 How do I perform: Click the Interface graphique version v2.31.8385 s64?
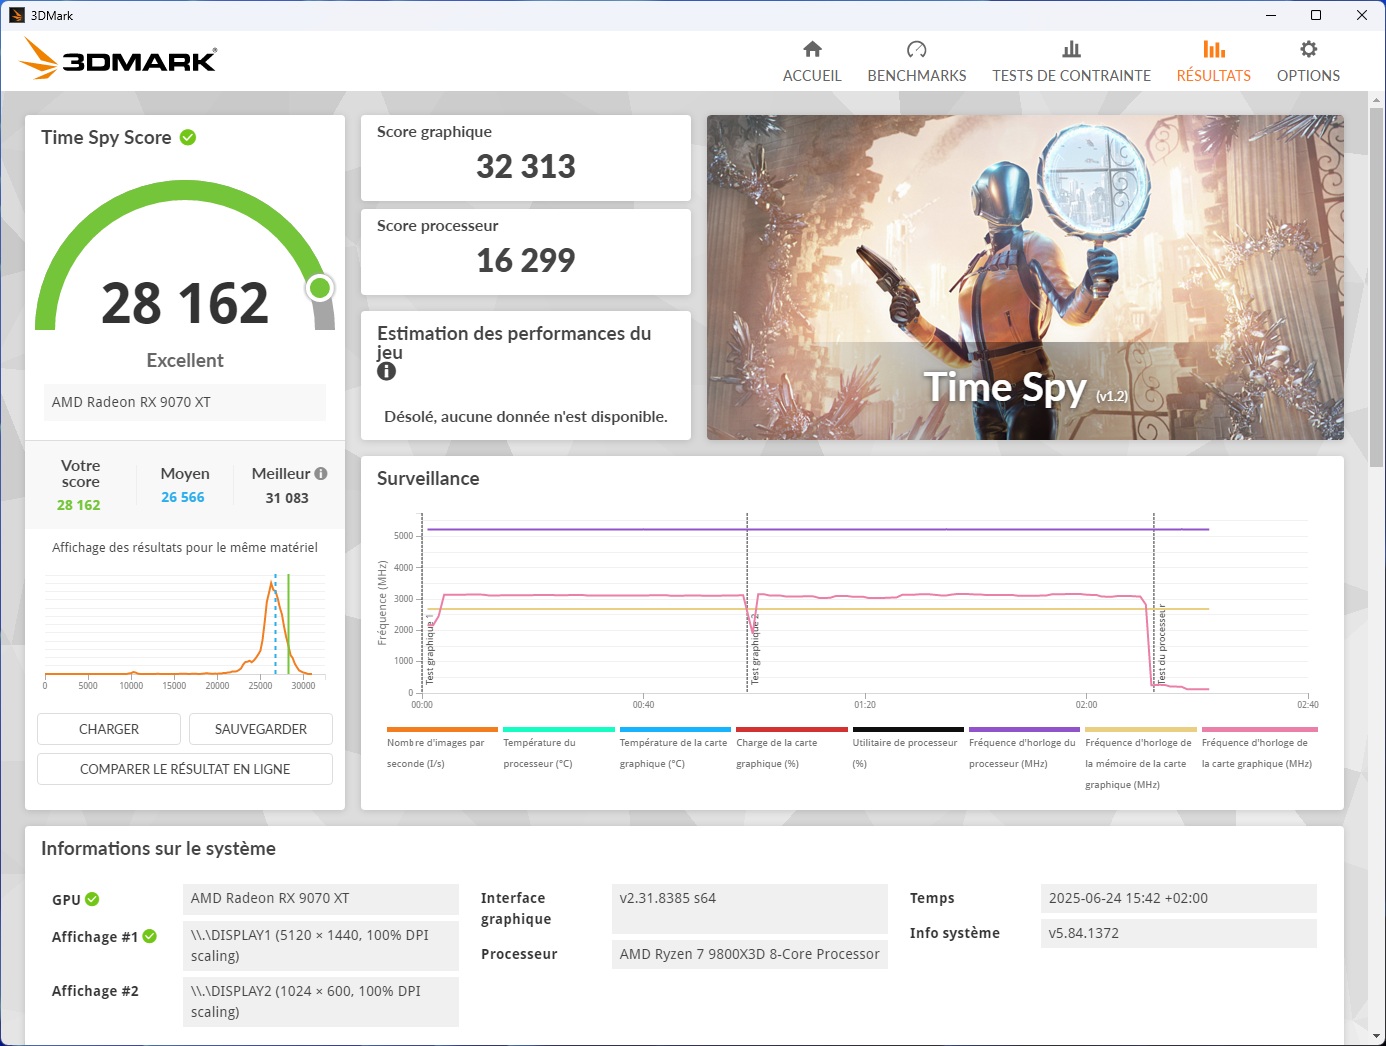click(x=750, y=908)
